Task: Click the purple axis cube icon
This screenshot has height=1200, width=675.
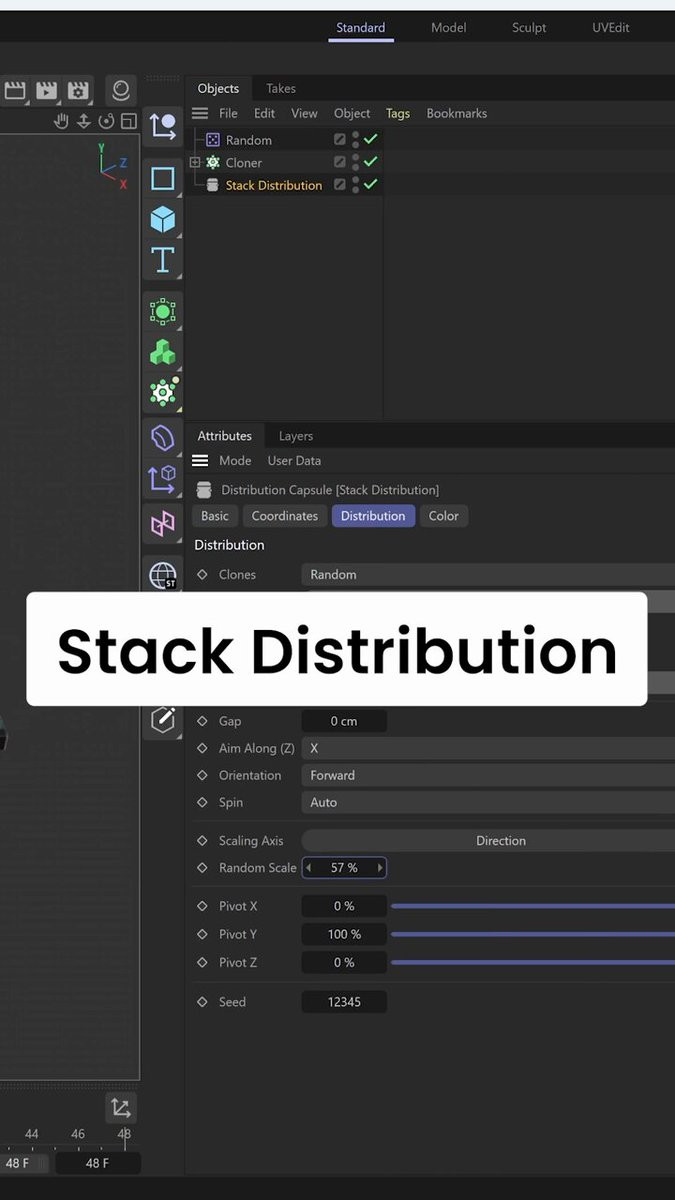Action: point(162,479)
